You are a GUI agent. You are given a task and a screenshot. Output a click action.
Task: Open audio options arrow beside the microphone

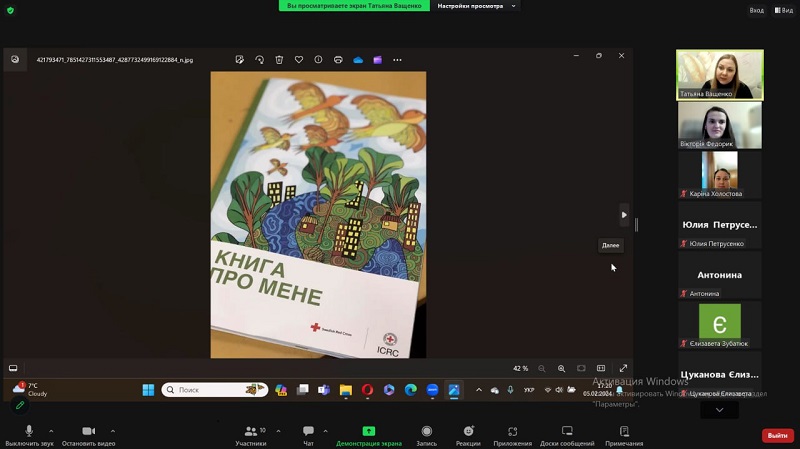(51, 431)
